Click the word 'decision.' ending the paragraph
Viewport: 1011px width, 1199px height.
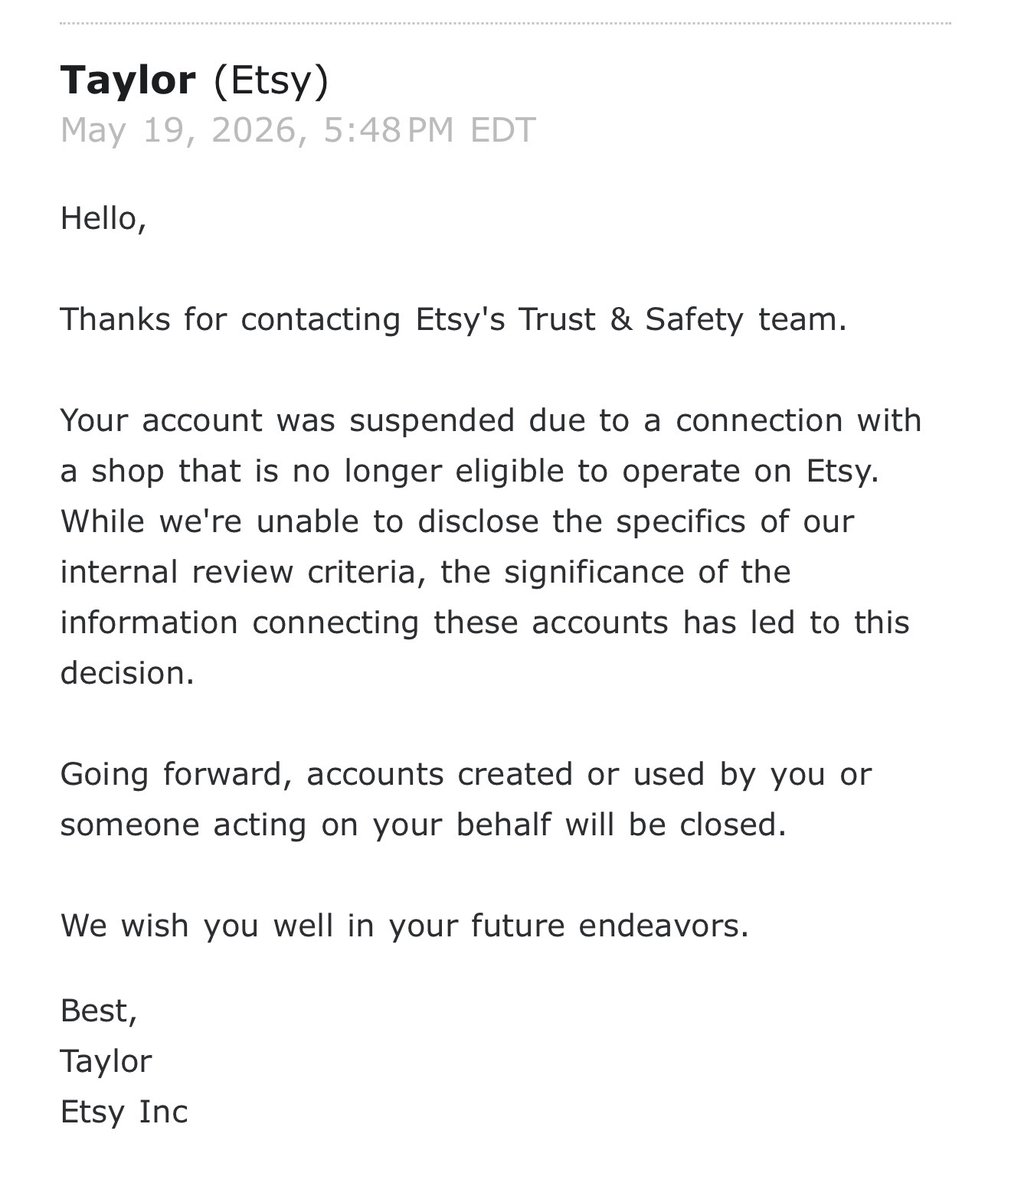click(x=127, y=674)
